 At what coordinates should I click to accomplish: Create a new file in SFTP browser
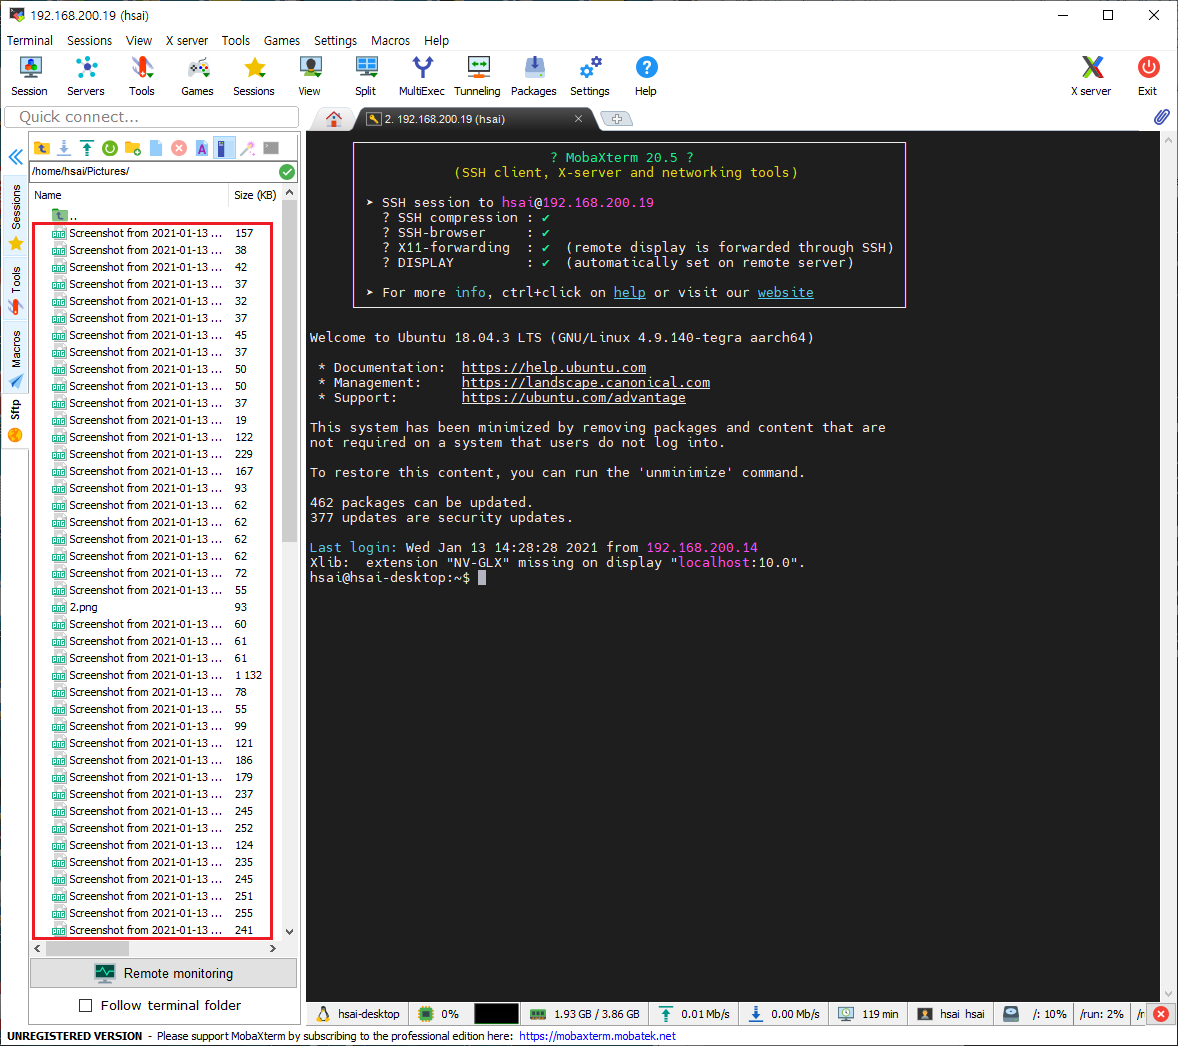[x=156, y=148]
